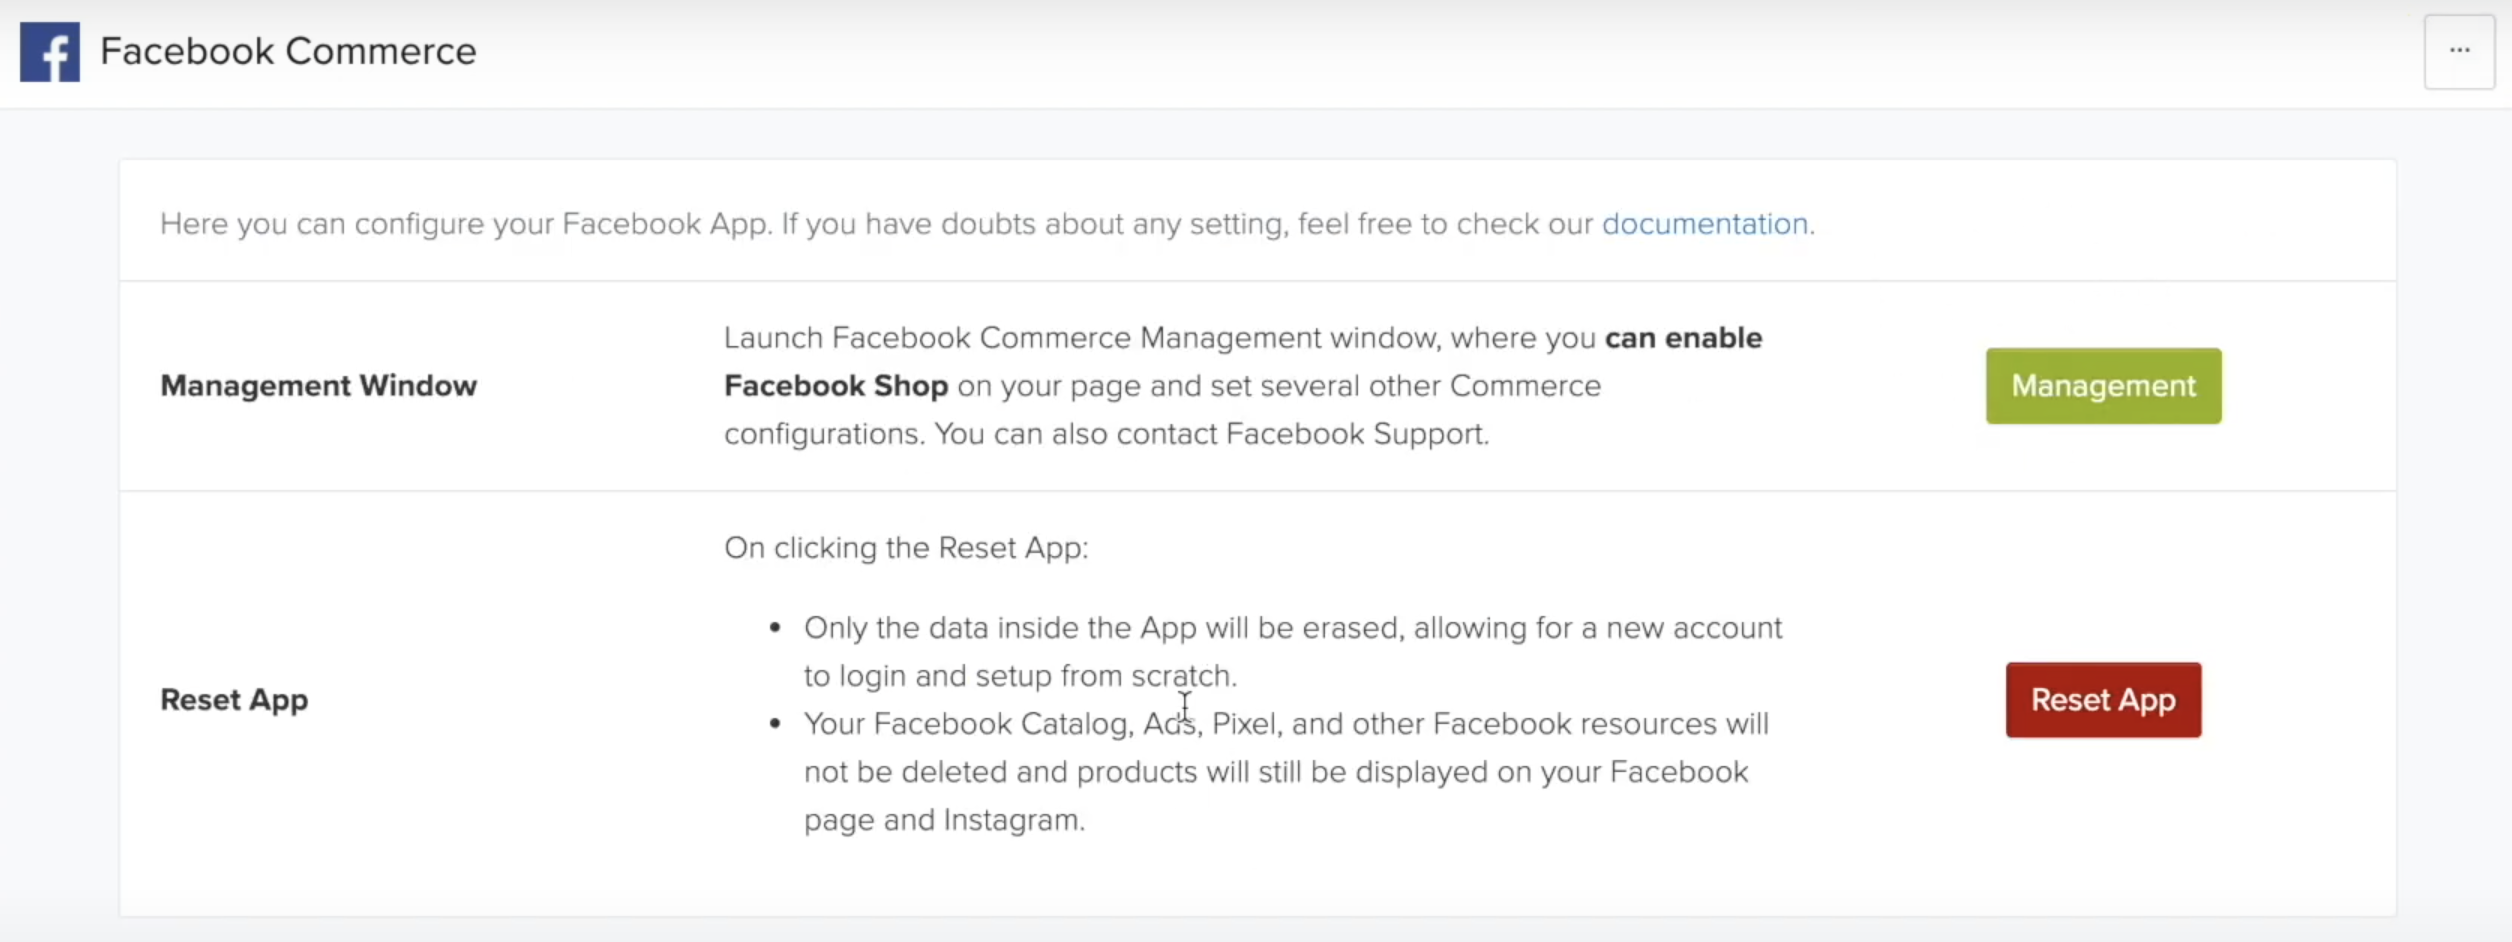Click the 'Your Facebook Catalog, Ads, Pixel' sentence
Viewport: 2512px width, 942px height.
tap(1286, 772)
